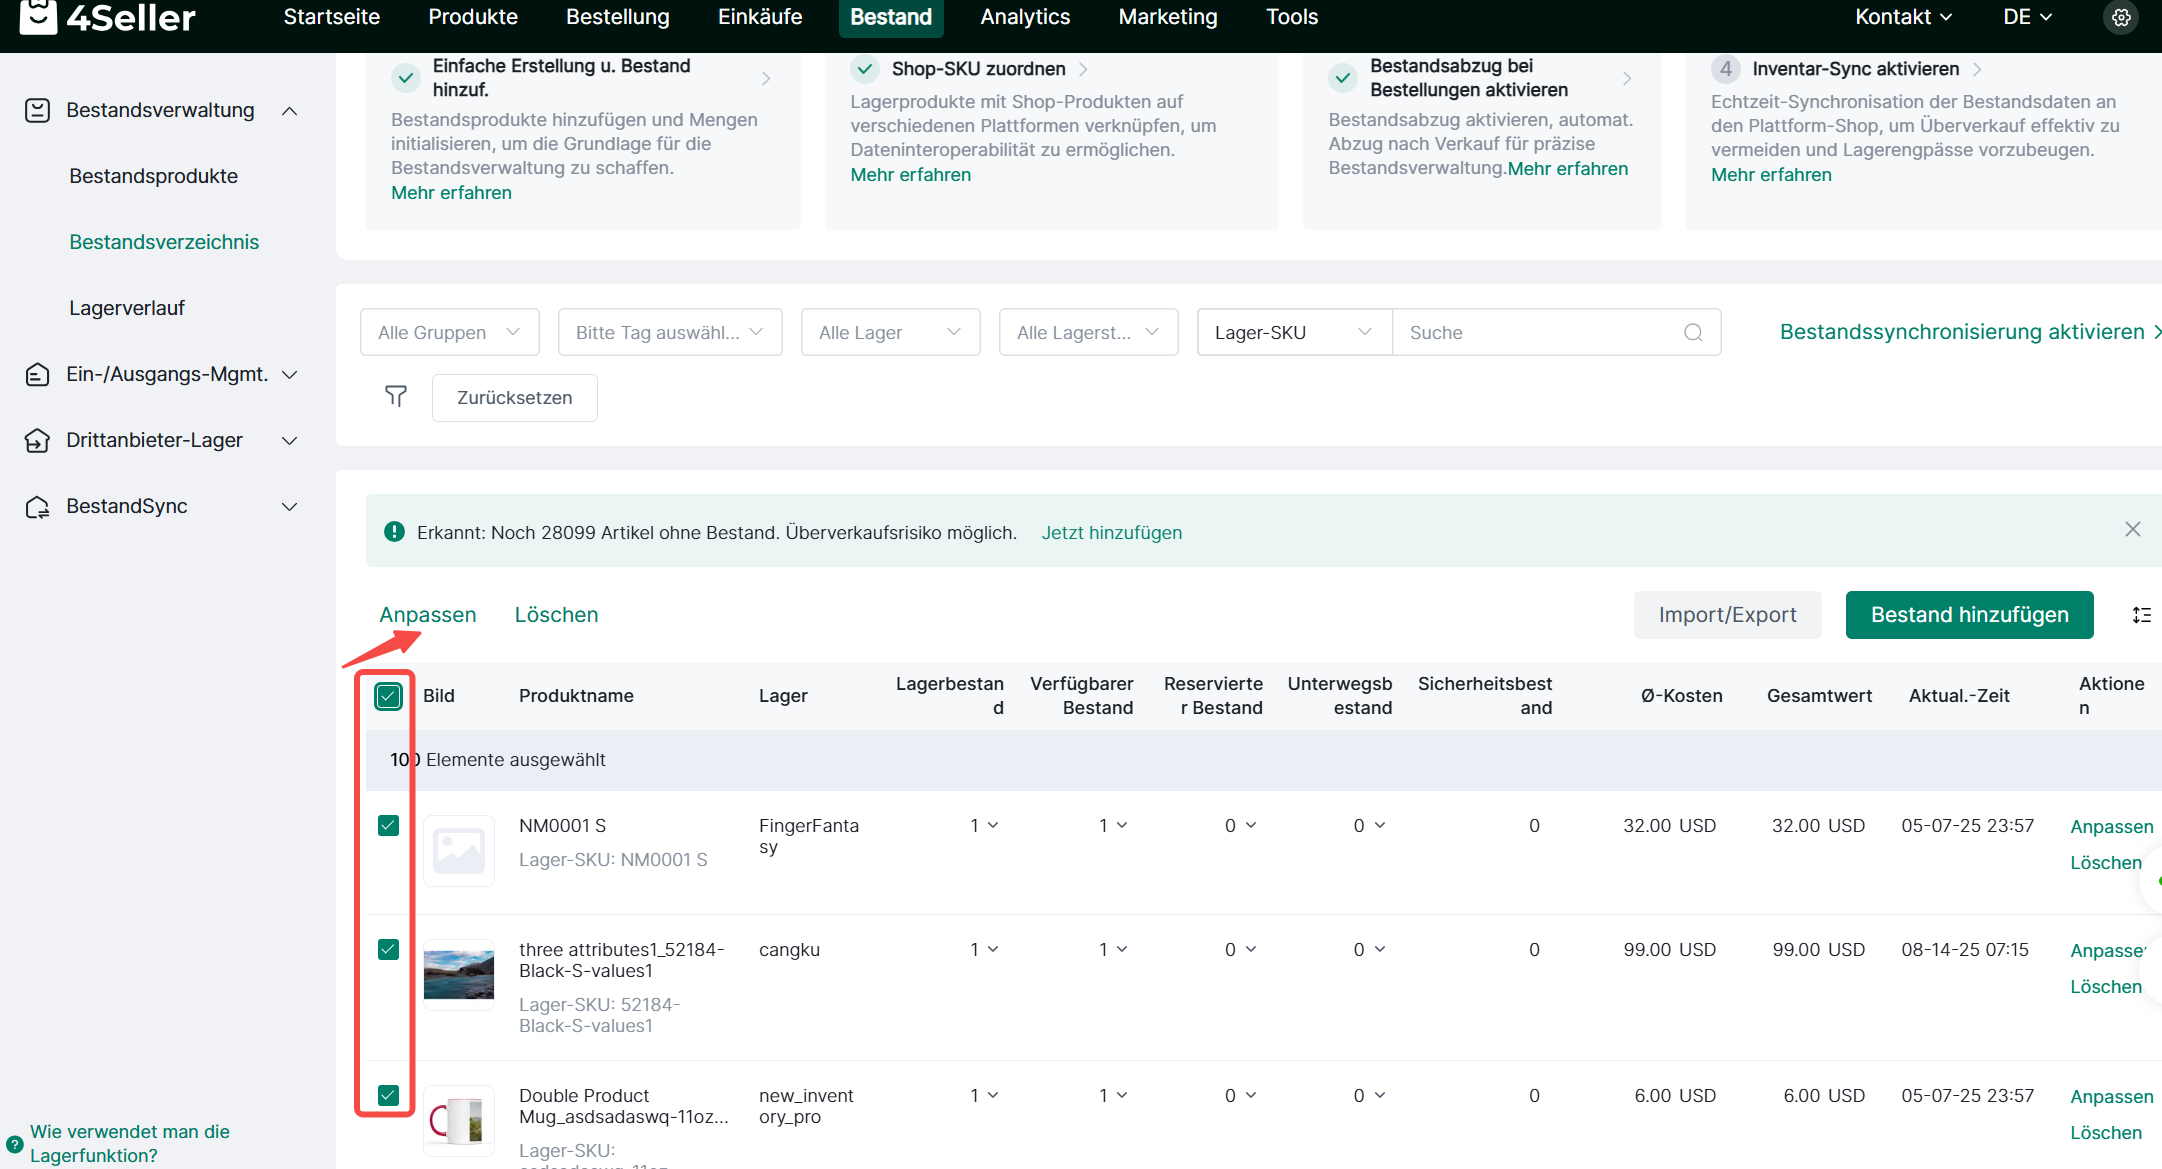Click the Drittanbieter-Lager house icon
Screen dimensions: 2162x1169
click(37, 440)
